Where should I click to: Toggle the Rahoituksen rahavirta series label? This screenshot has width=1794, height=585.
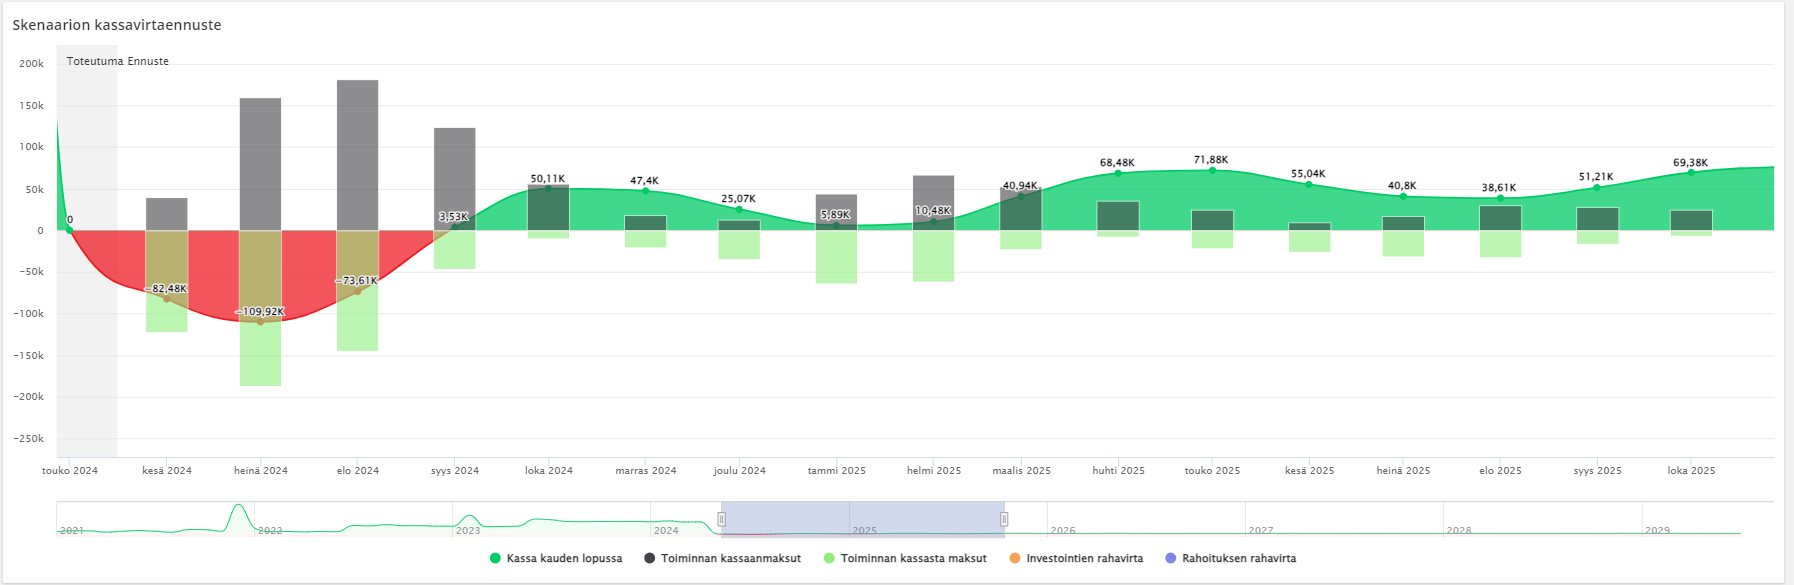(x=1238, y=558)
